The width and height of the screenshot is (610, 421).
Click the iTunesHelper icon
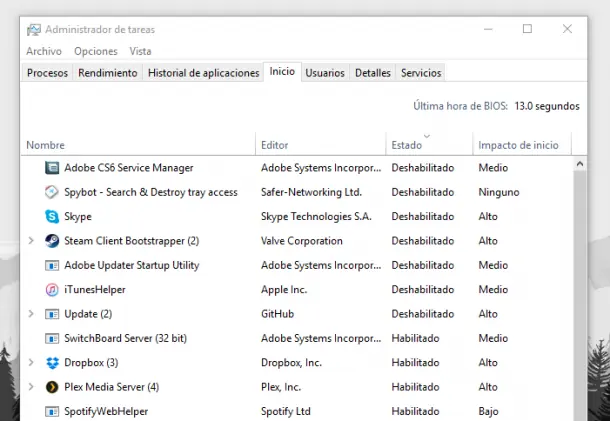(x=52, y=289)
